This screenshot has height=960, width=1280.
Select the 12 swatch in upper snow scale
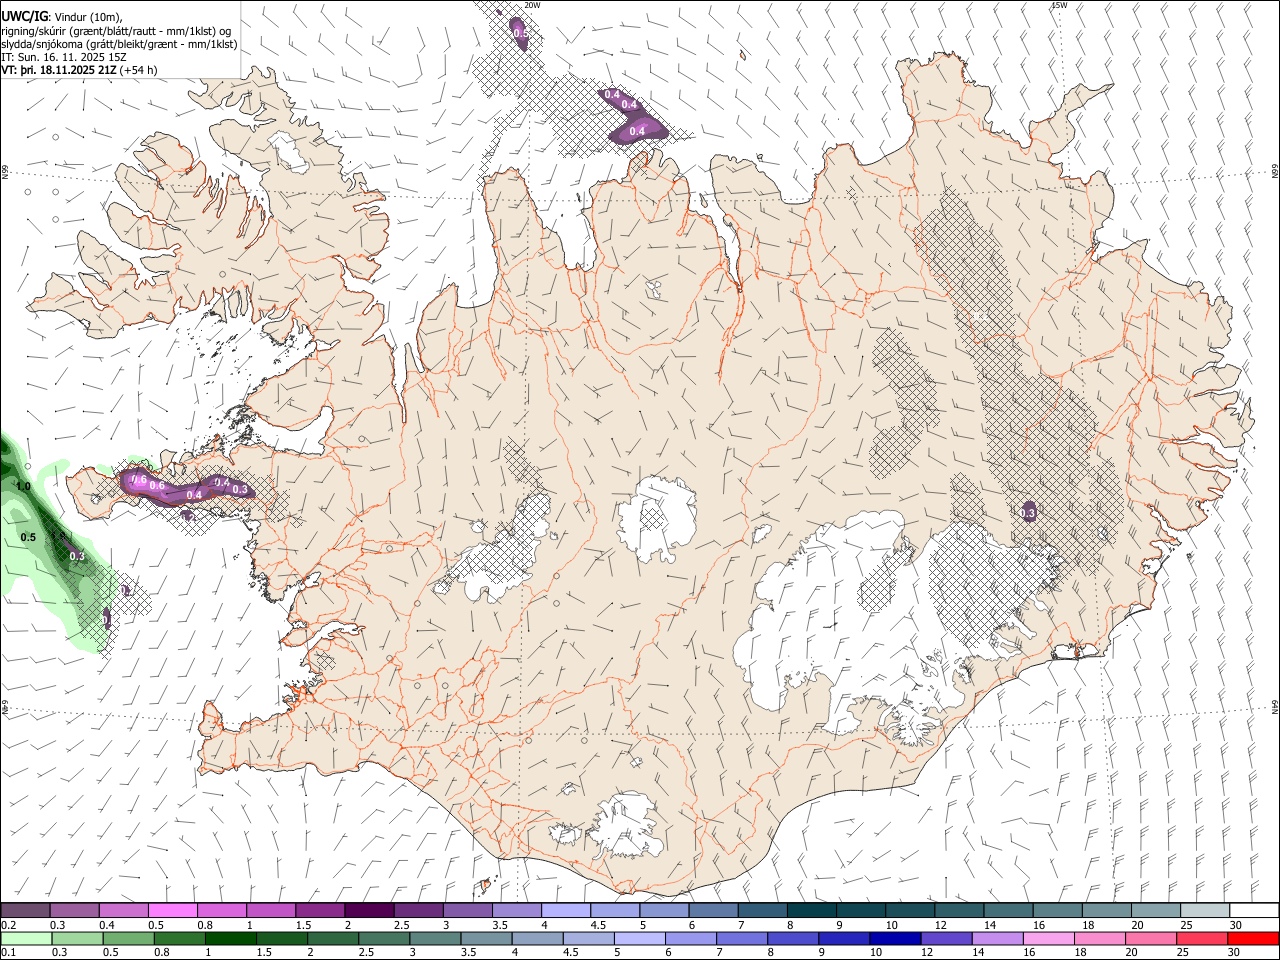pos(960,910)
